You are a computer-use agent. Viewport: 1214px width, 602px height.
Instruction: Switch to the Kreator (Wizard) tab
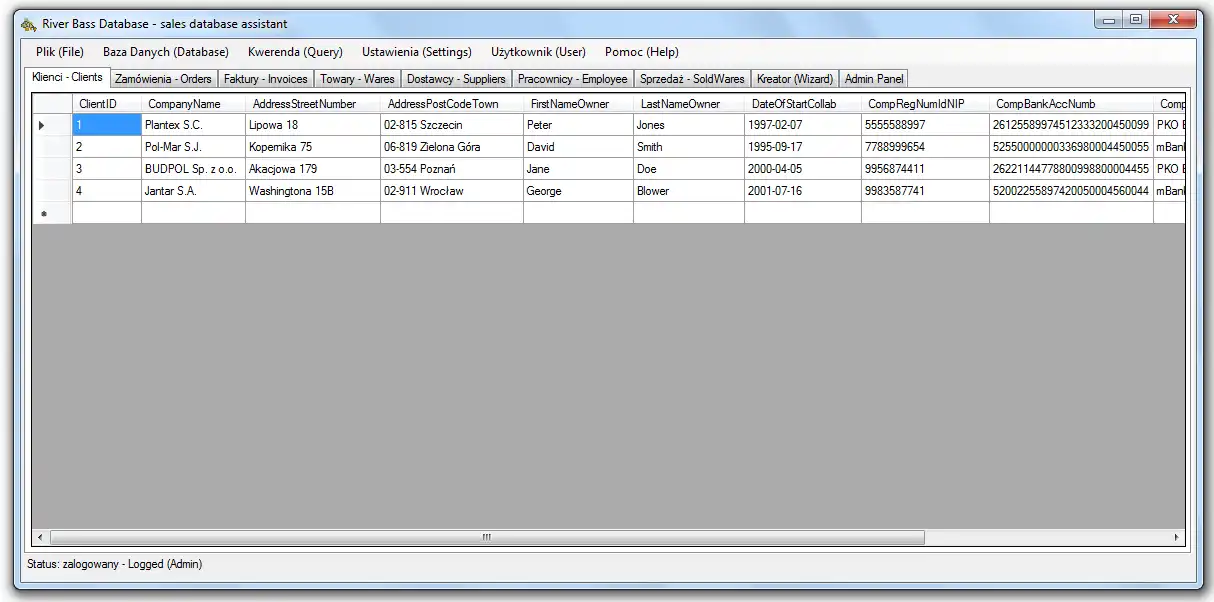point(795,79)
